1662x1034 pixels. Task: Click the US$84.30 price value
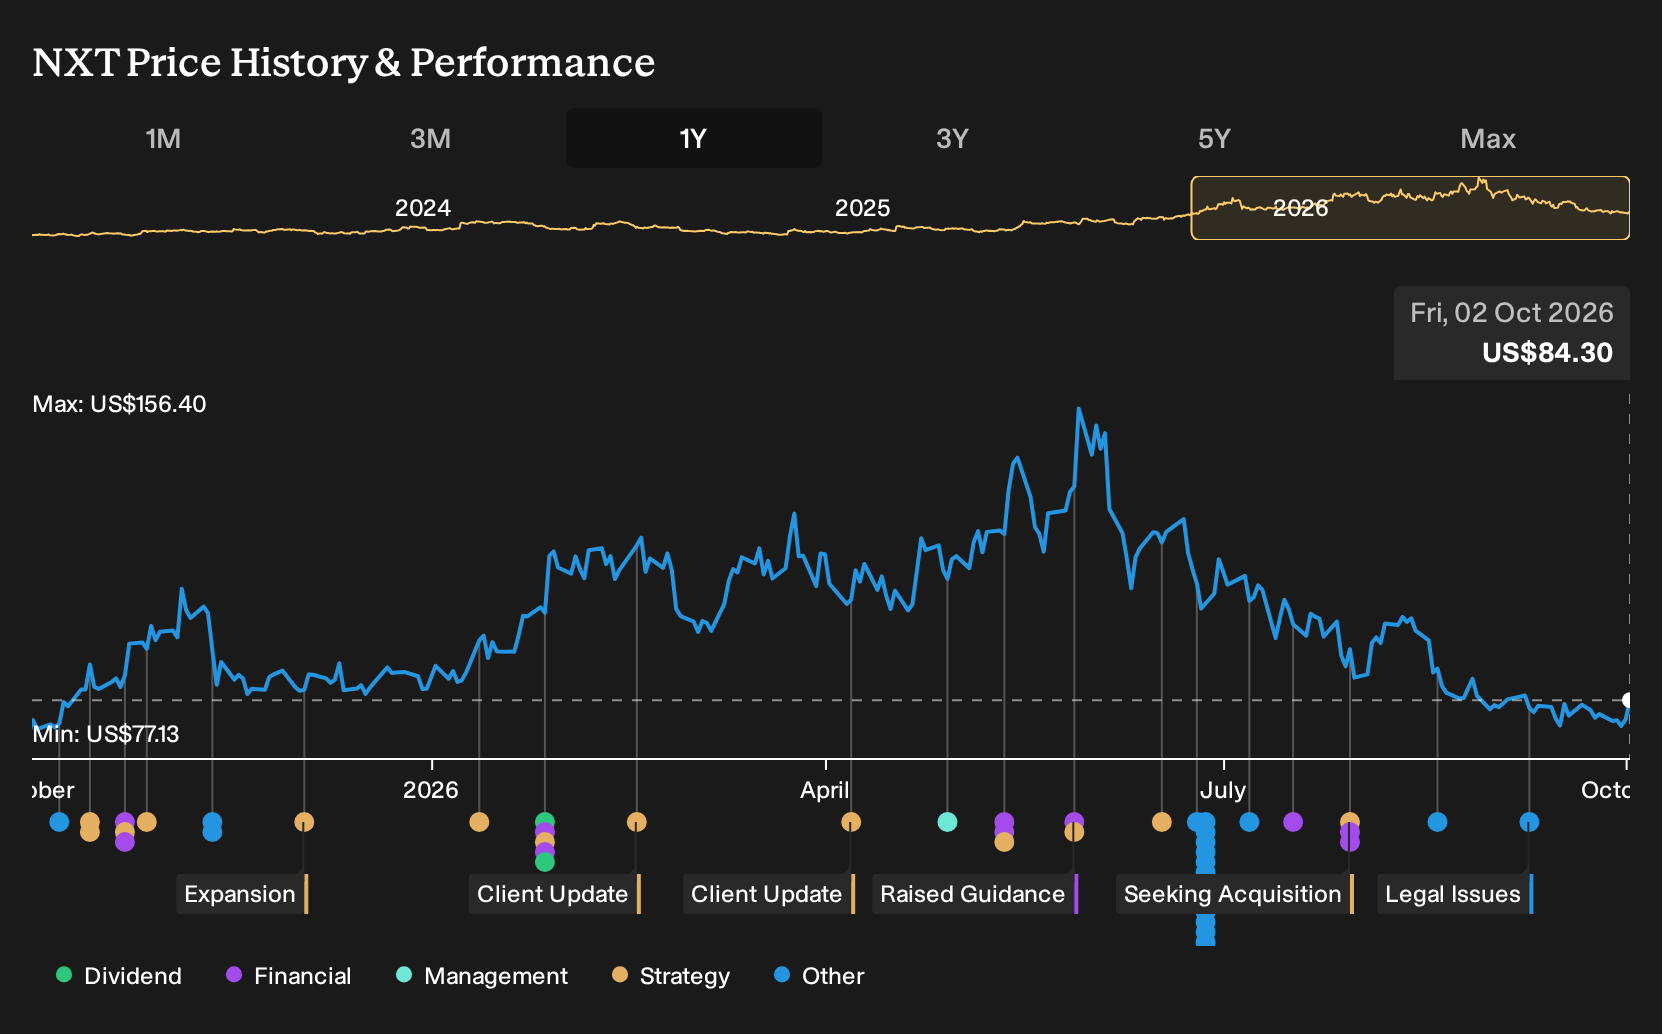[1547, 353]
